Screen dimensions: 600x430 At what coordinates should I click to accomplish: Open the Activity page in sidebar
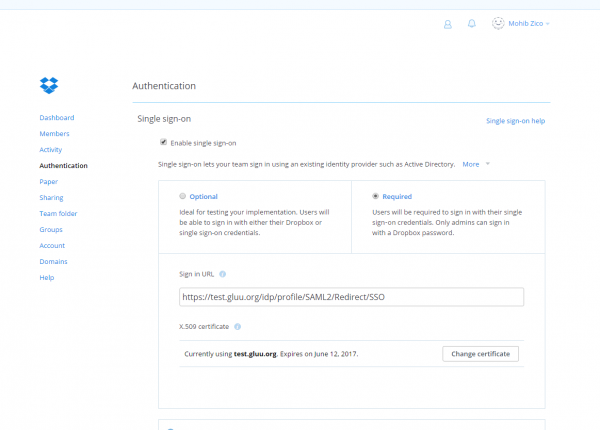tap(51, 150)
